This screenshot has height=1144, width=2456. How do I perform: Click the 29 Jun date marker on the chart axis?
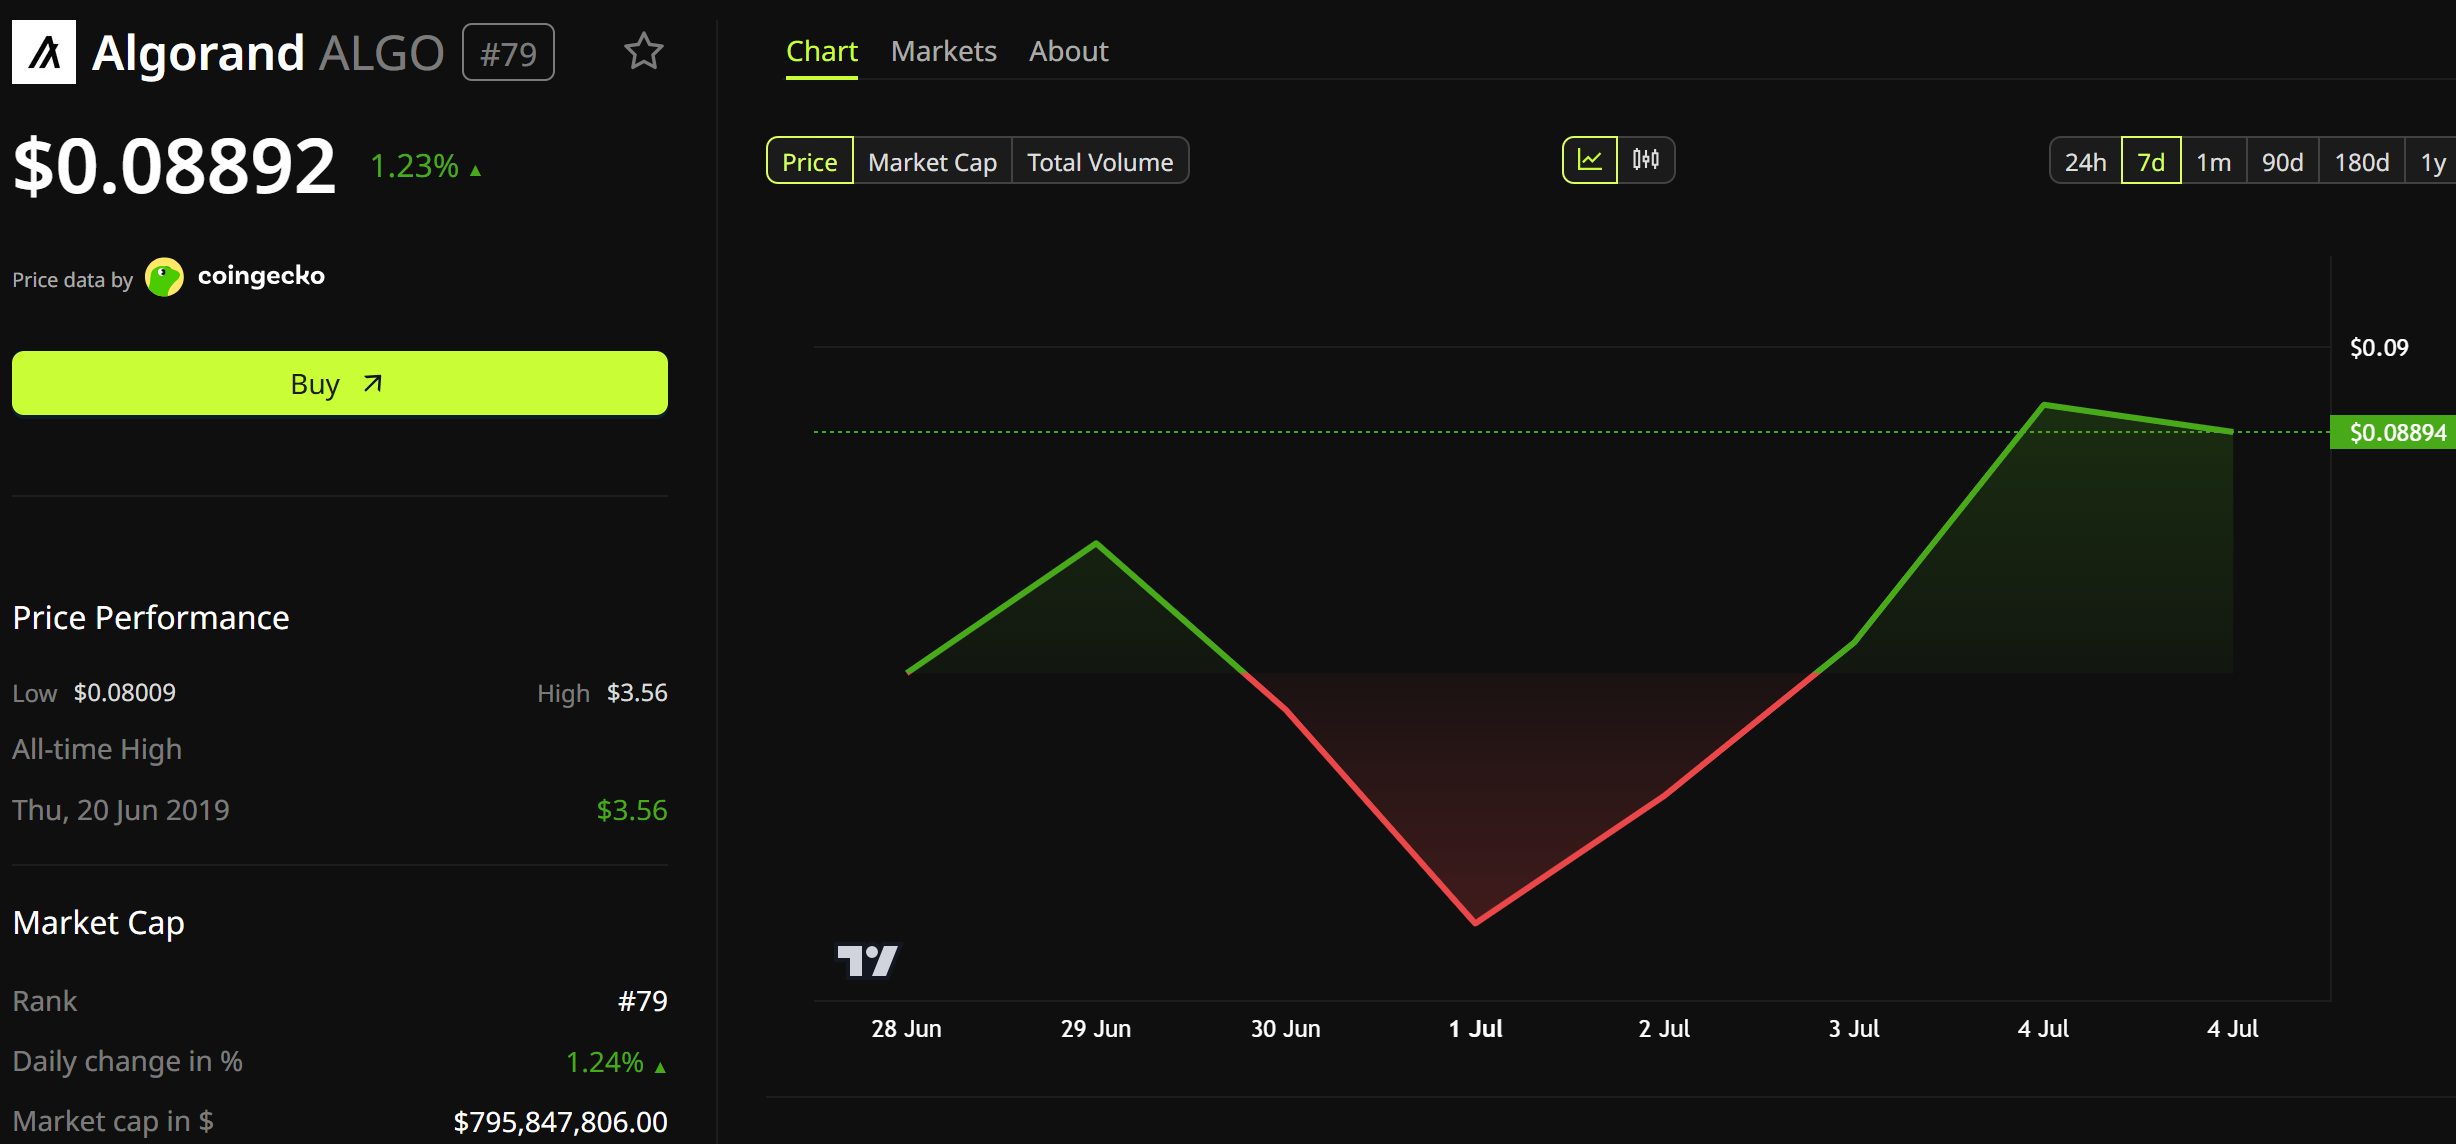(x=1096, y=1028)
